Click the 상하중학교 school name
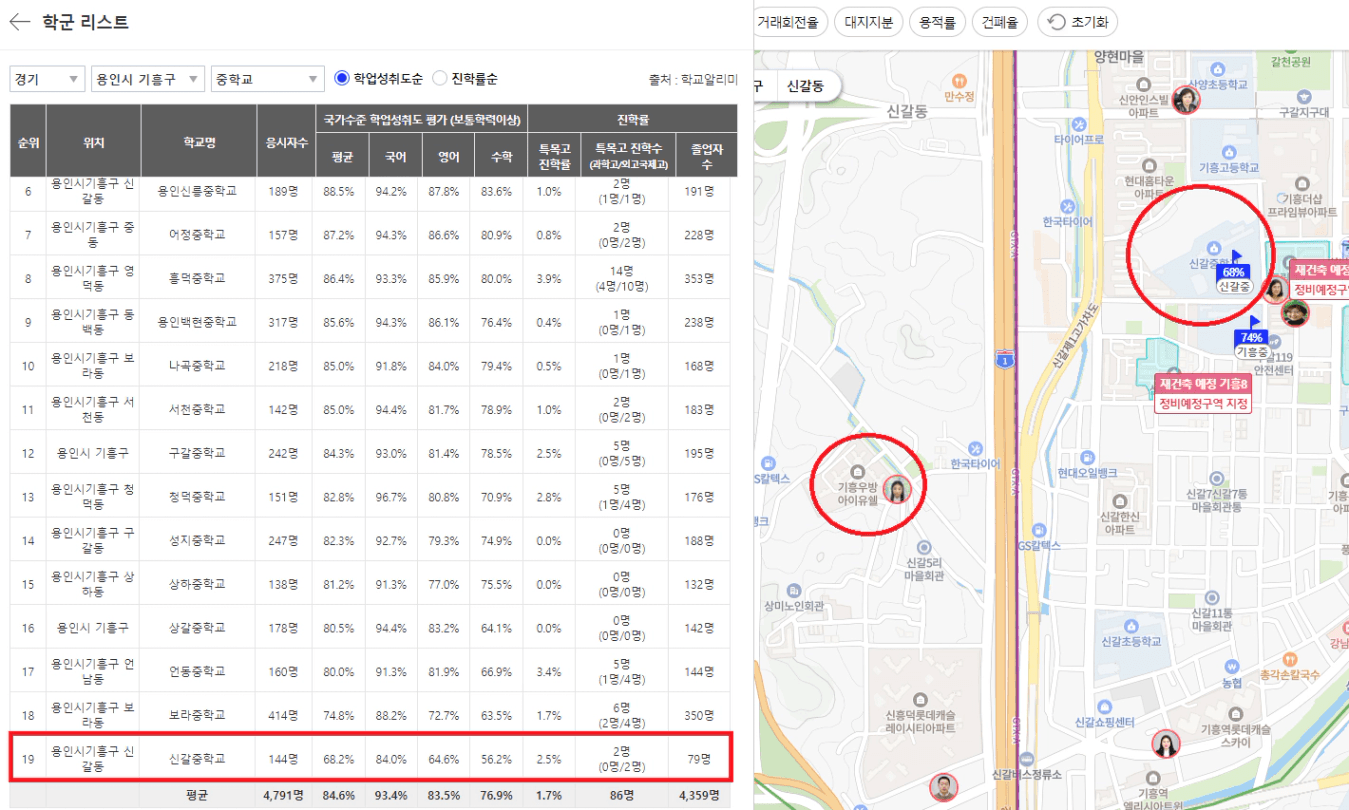Viewport: 1349px width, 810px height. pos(197,584)
